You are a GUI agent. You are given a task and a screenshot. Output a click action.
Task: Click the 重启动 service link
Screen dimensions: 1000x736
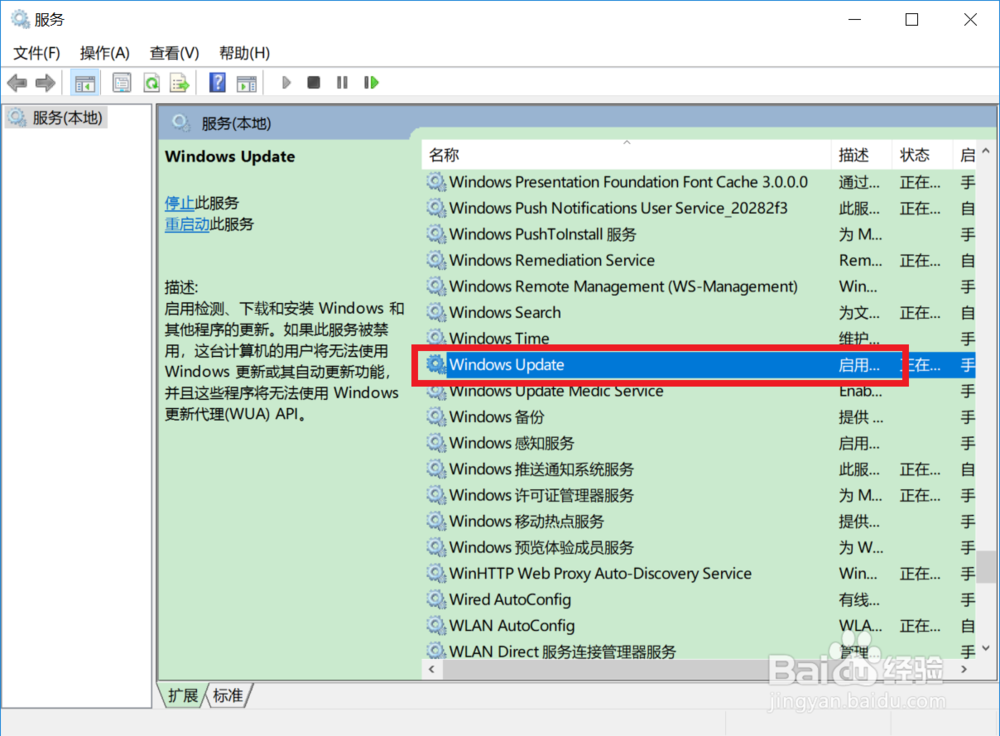[187, 224]
